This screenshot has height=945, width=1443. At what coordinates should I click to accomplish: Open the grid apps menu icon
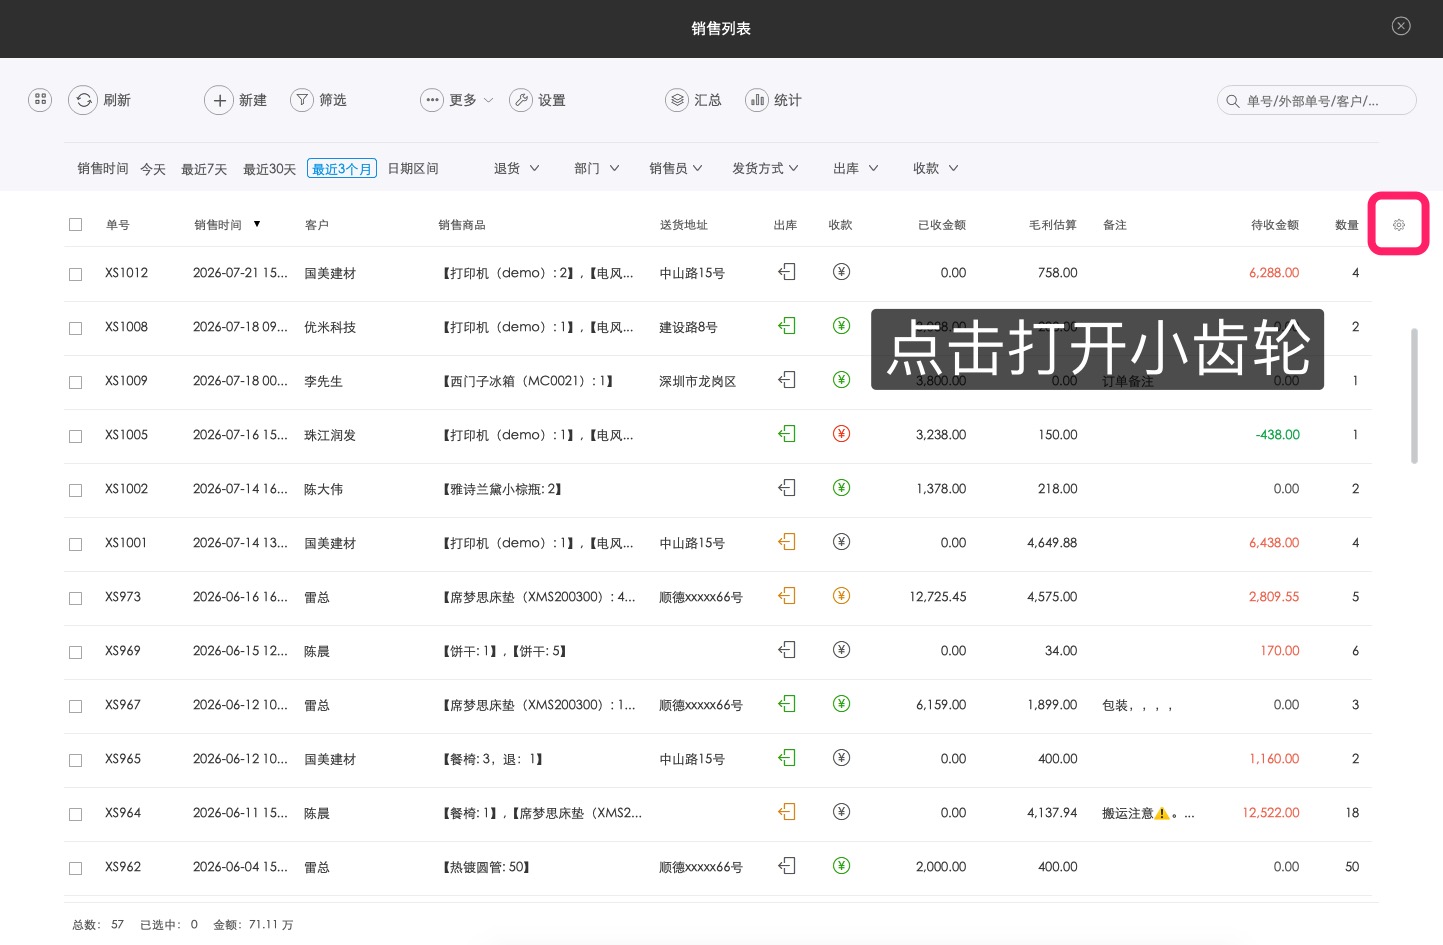click(40, 100)
